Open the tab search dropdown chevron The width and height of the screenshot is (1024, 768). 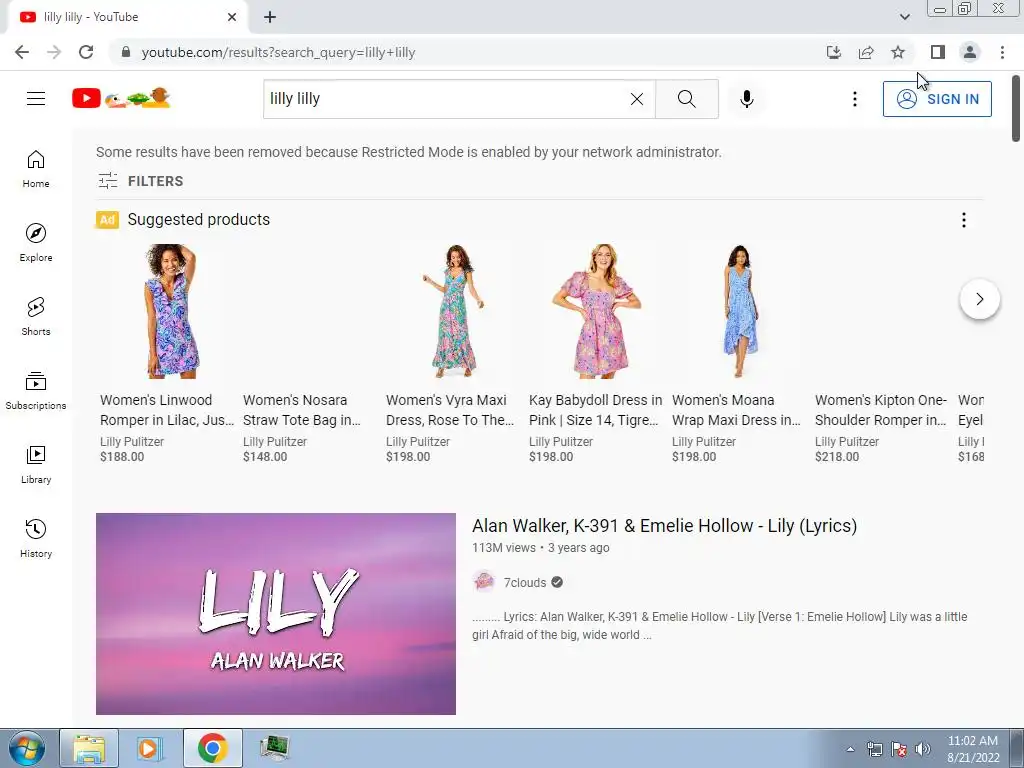point(904,17)
